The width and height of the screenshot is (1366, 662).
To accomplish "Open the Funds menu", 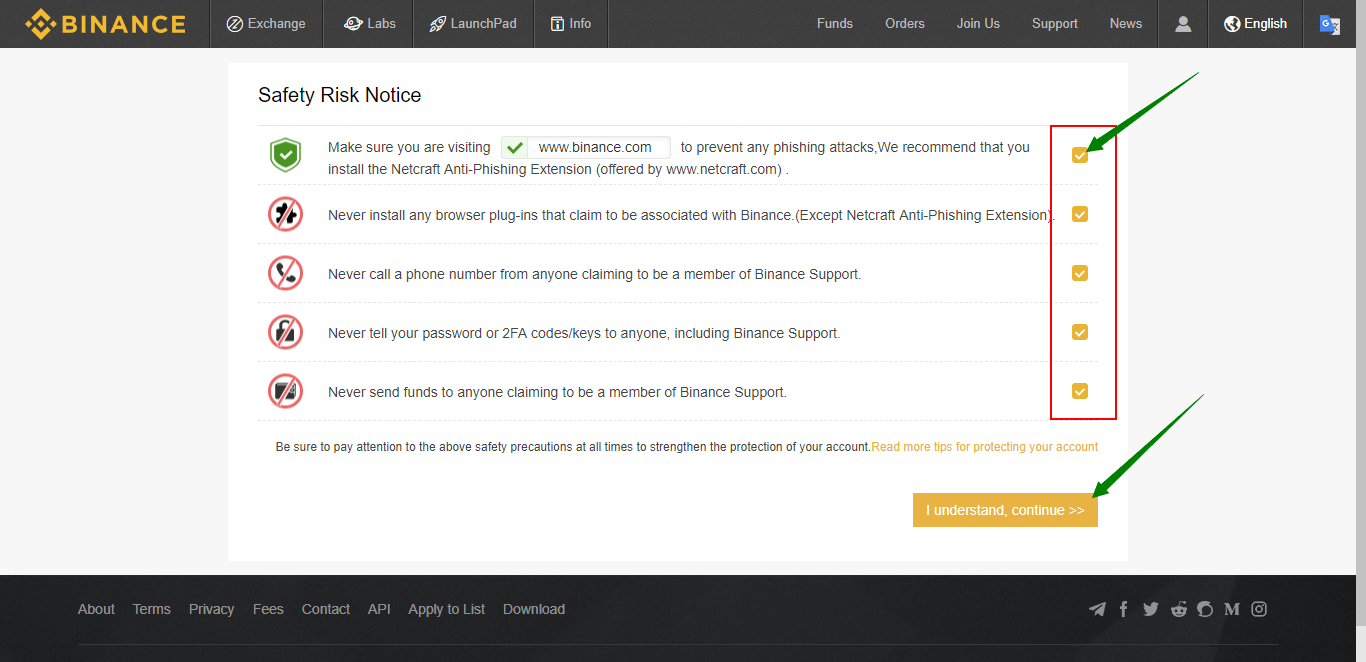I will [x=835, y=24].
